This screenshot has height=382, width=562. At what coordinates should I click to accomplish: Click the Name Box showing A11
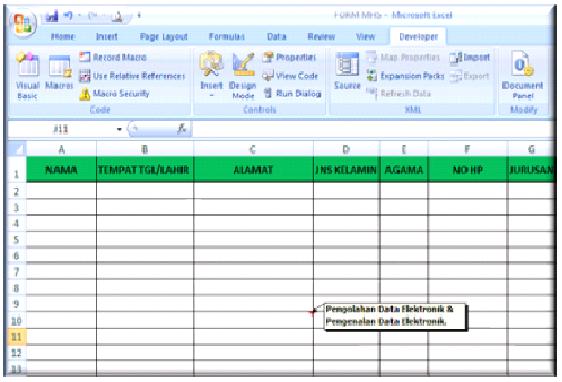(61, 129)
